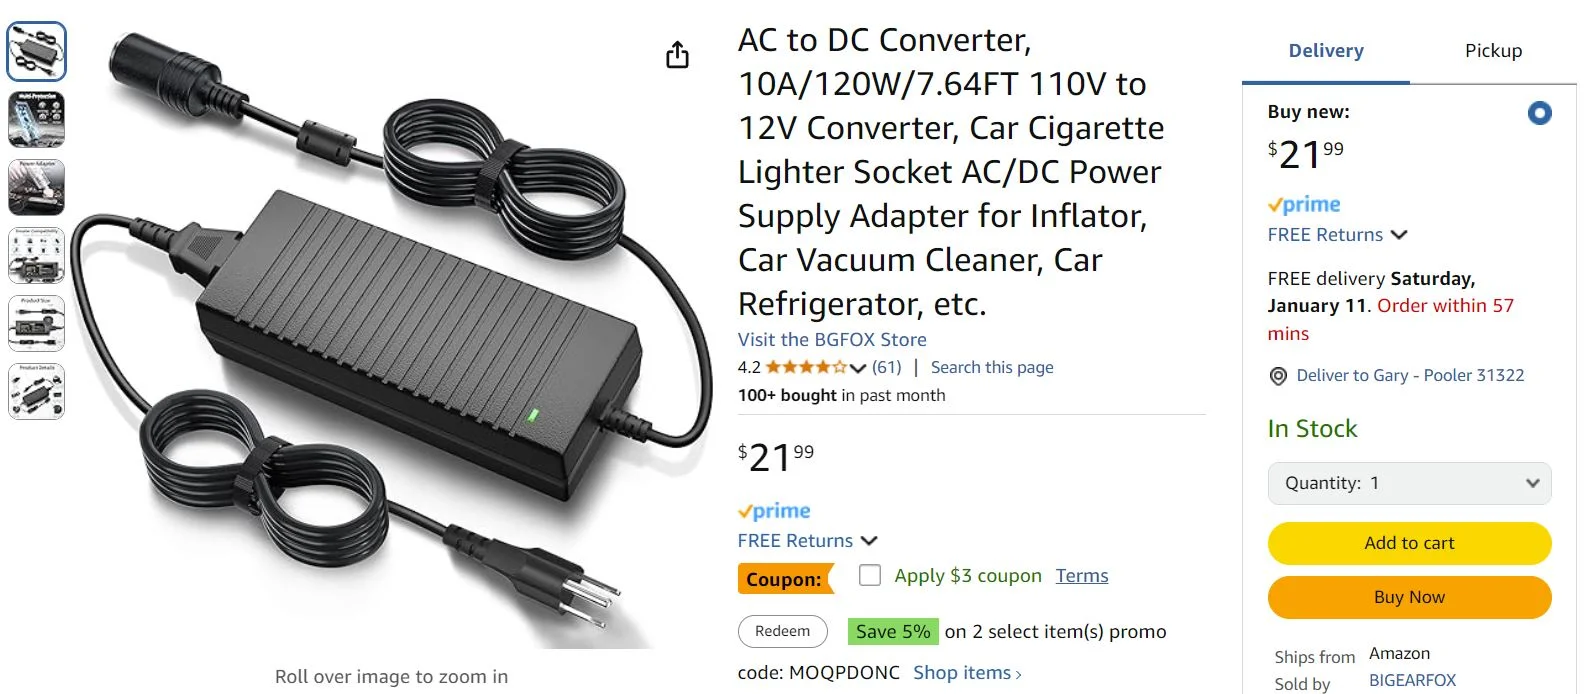The image size is (1588, 694).
Task: Check the Apply $3 coupon checkbox
Action: pos(868,575)
